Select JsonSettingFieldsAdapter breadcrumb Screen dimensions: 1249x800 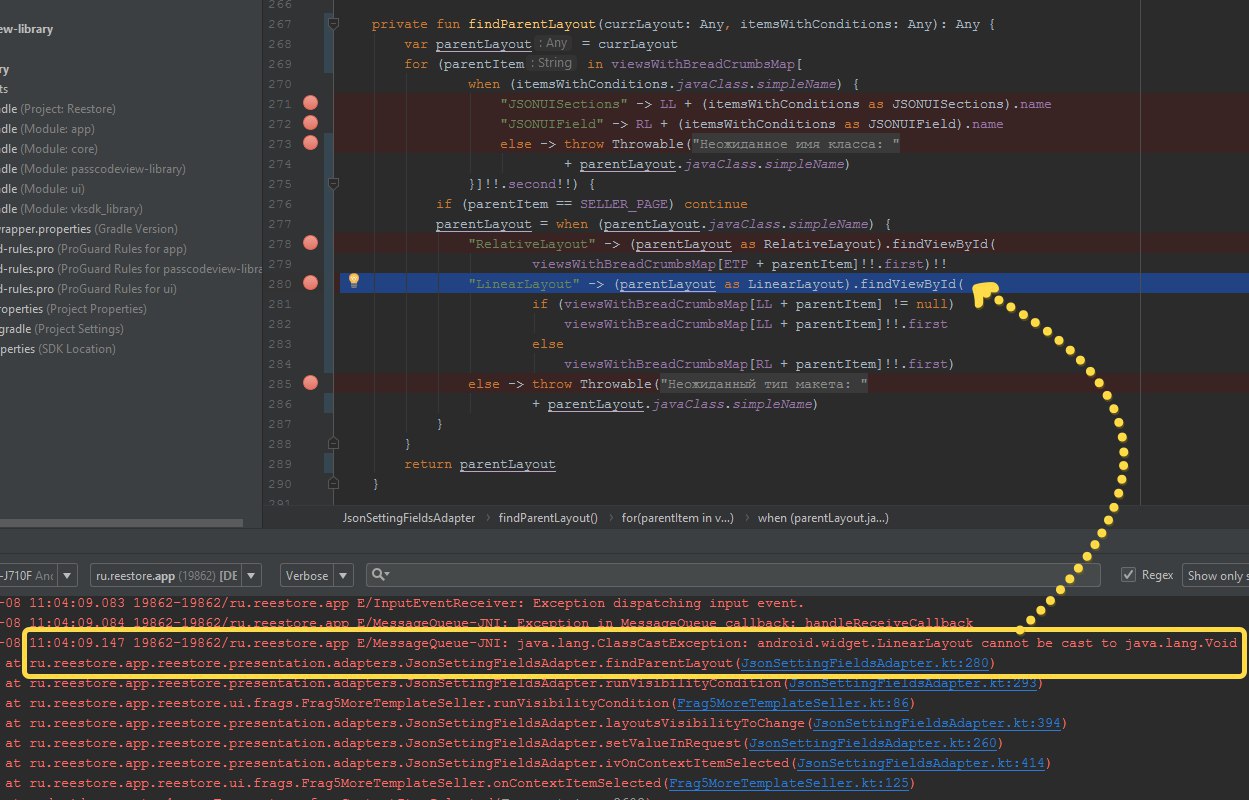point(409,518)
